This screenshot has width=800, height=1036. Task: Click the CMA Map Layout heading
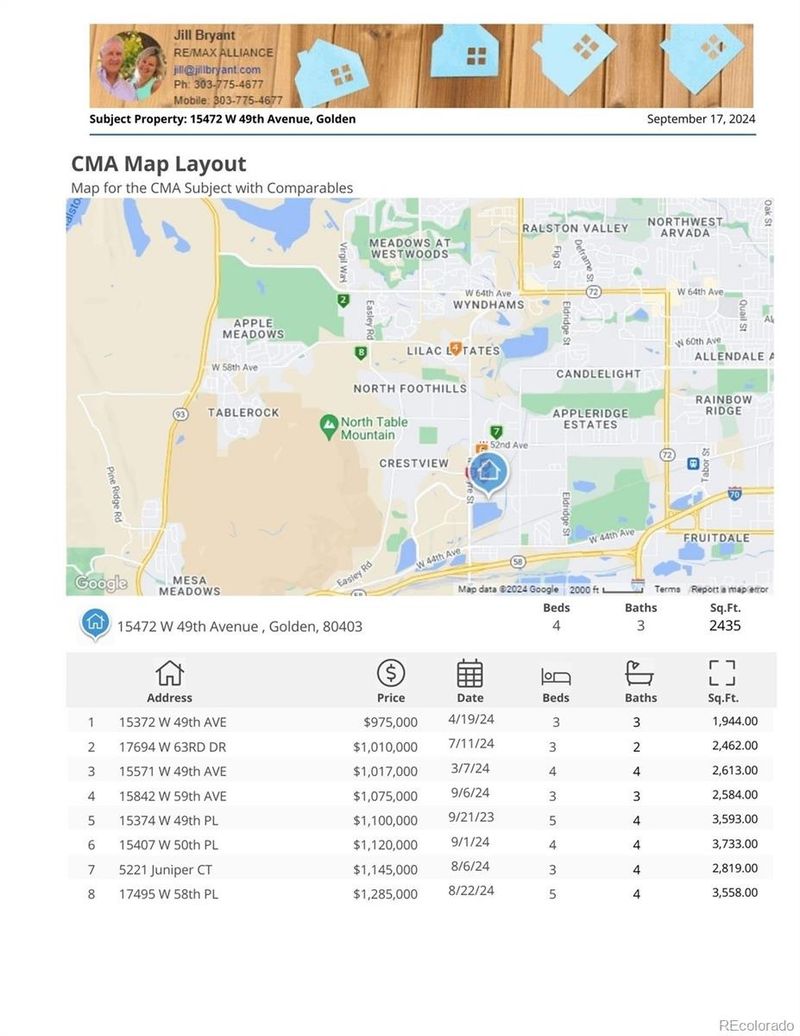coord(159,163)
